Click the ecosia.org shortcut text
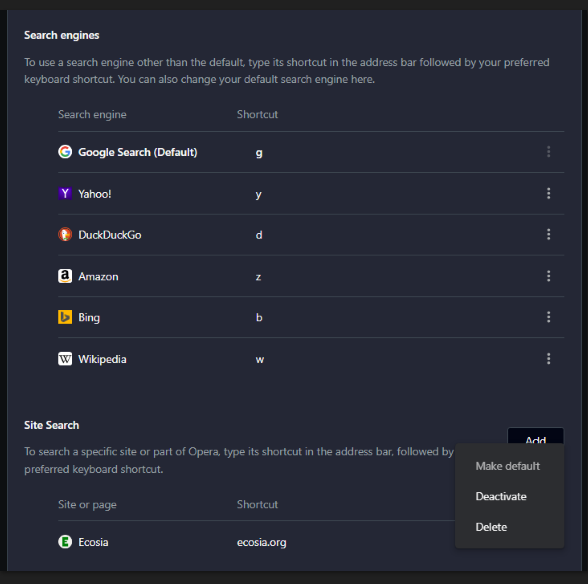Screen dimensions: 588x584 pos(261,542)
